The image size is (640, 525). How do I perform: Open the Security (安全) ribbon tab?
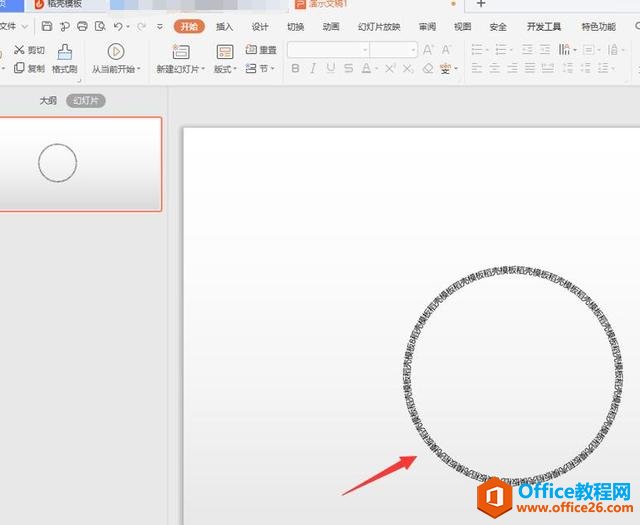click(x=498, y=27)
